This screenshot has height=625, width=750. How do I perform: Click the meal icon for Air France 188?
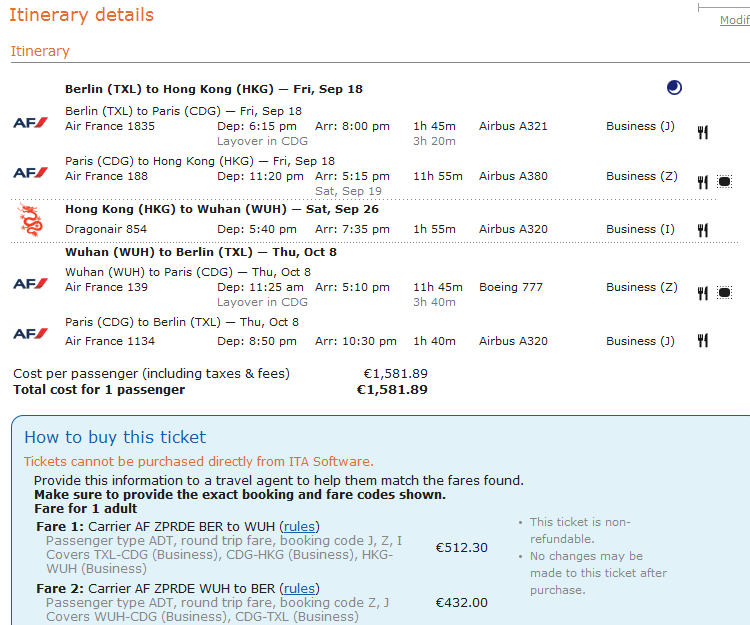click(x=703, y=182)
